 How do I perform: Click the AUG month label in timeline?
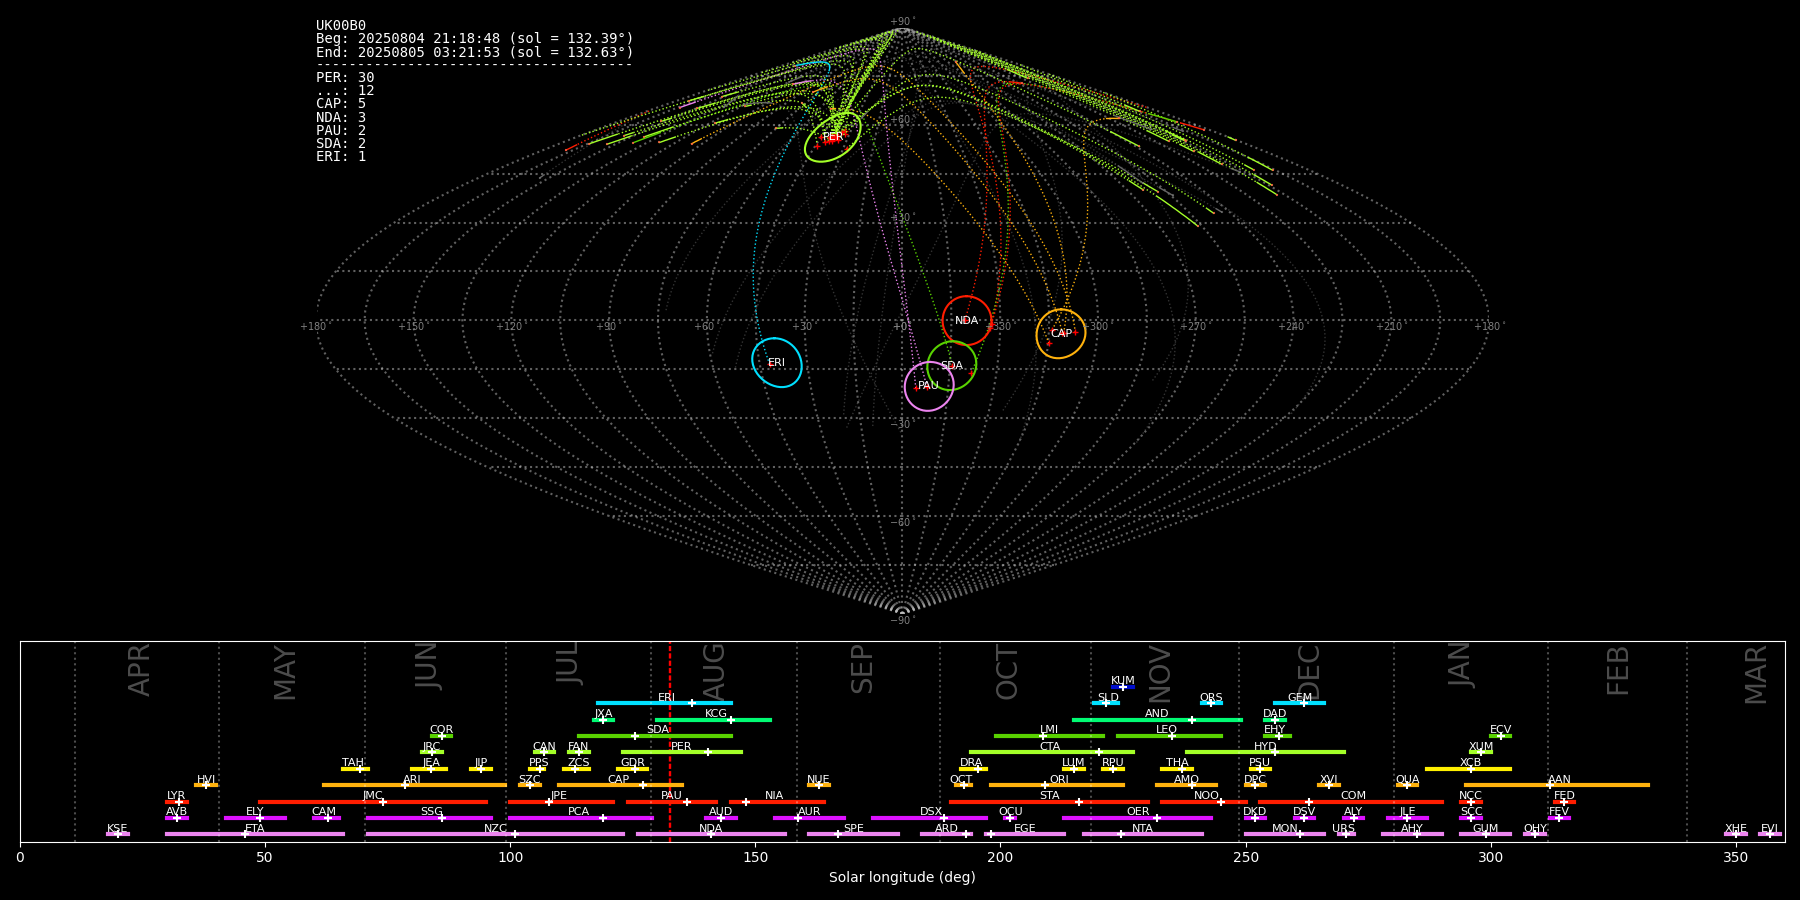(714, 672)
